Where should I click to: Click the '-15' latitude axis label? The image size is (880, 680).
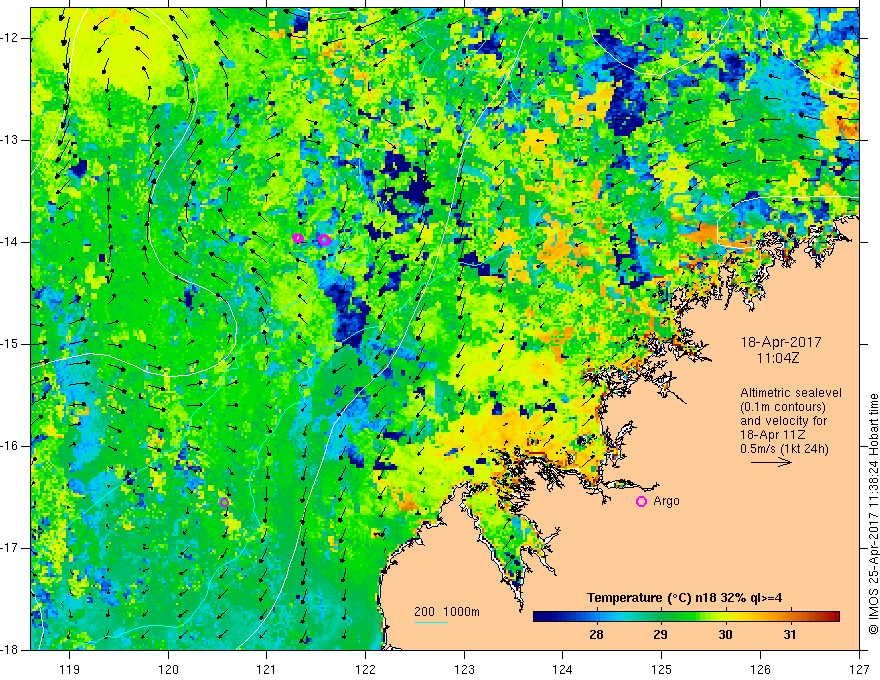[11, 344]
